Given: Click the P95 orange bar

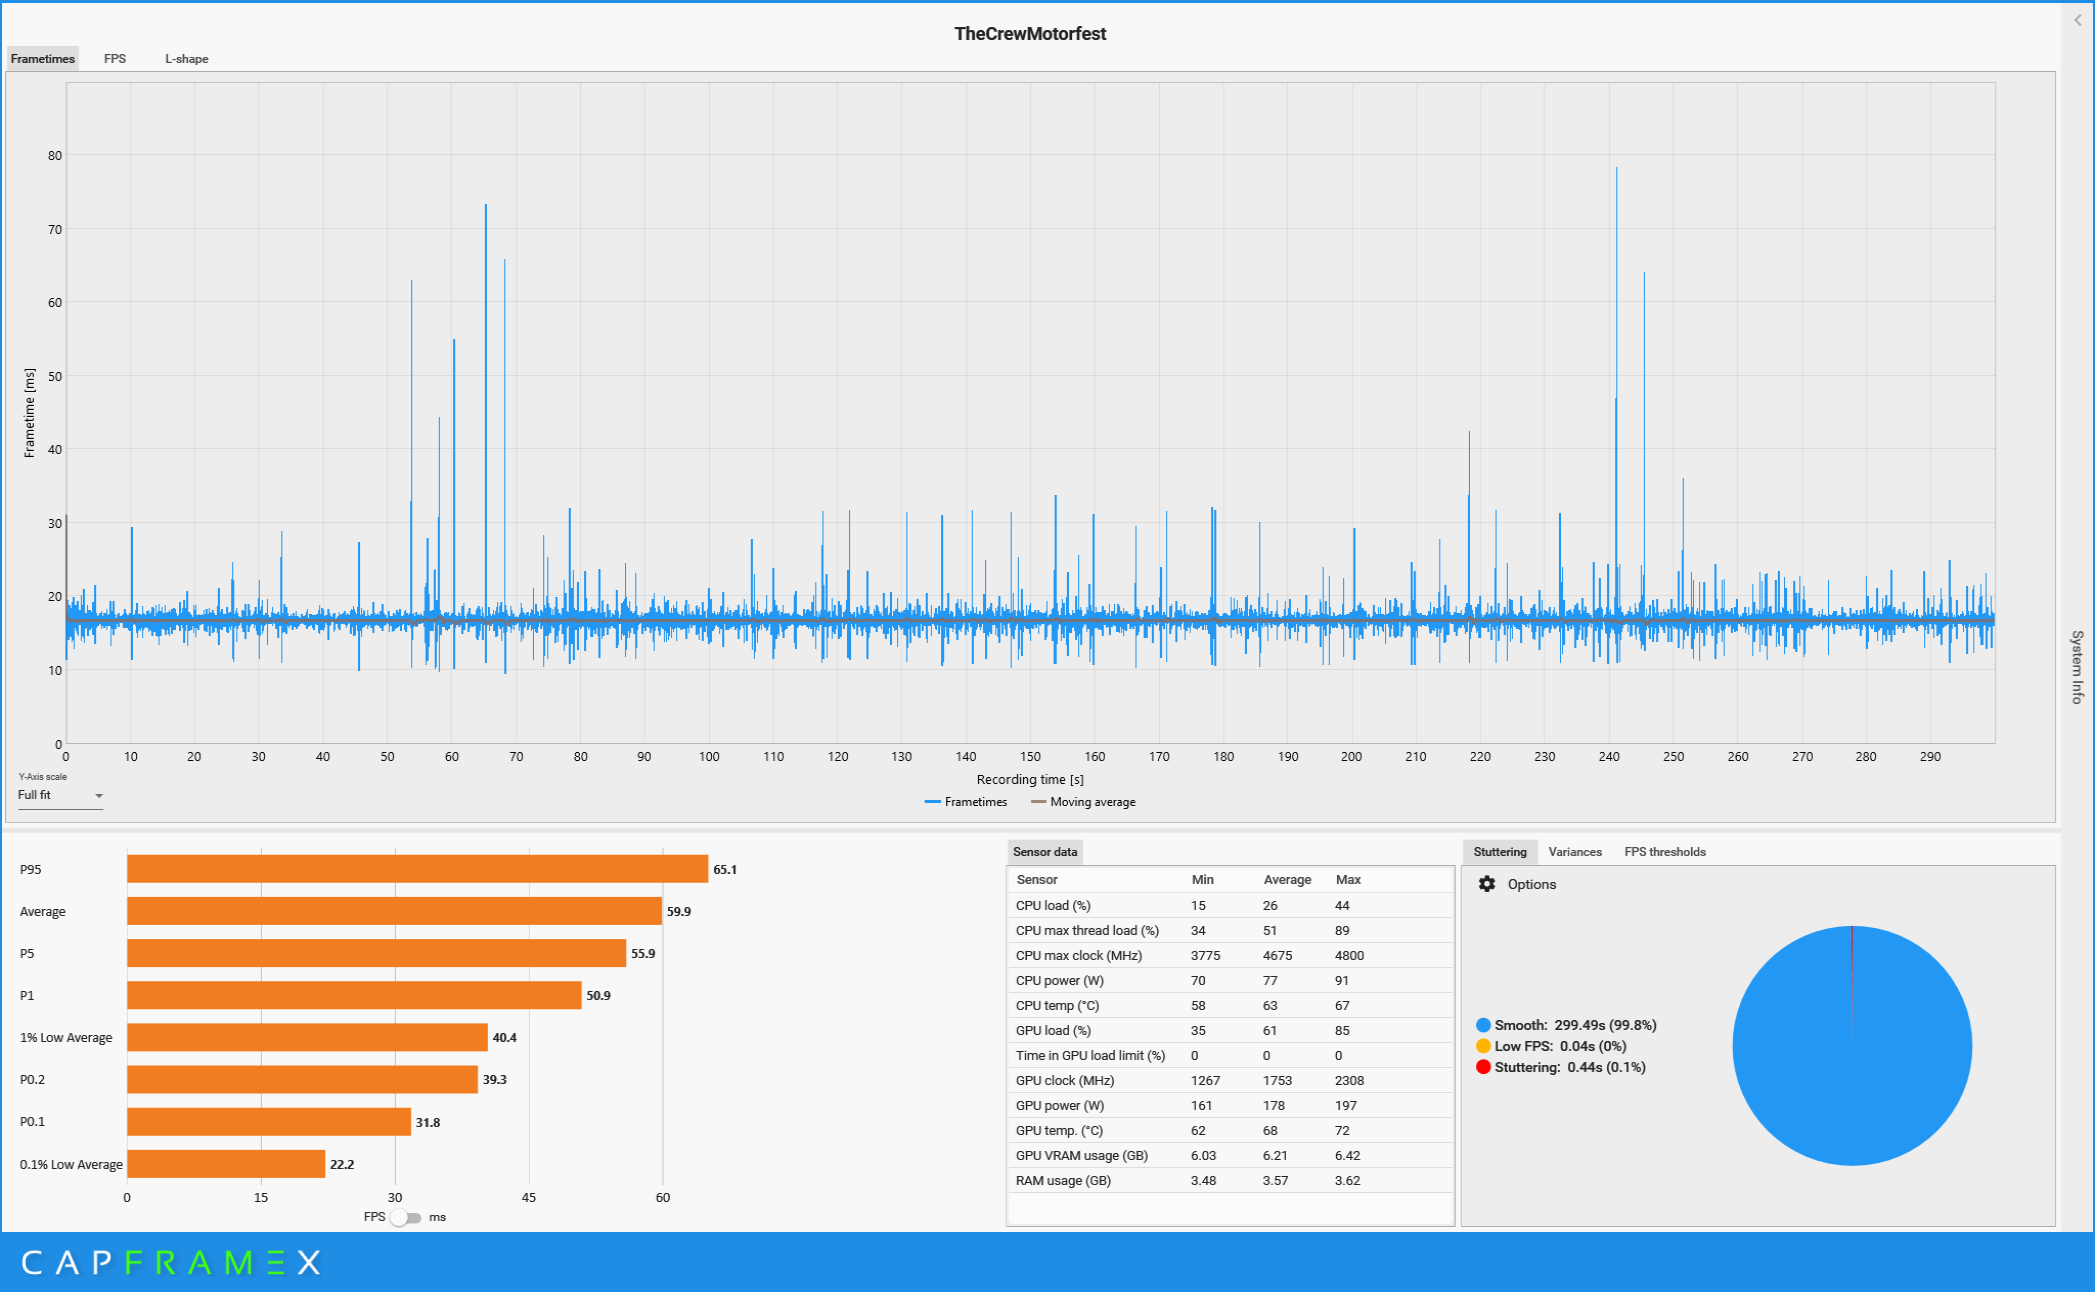Looking at the screenshot, I should 417,869.
